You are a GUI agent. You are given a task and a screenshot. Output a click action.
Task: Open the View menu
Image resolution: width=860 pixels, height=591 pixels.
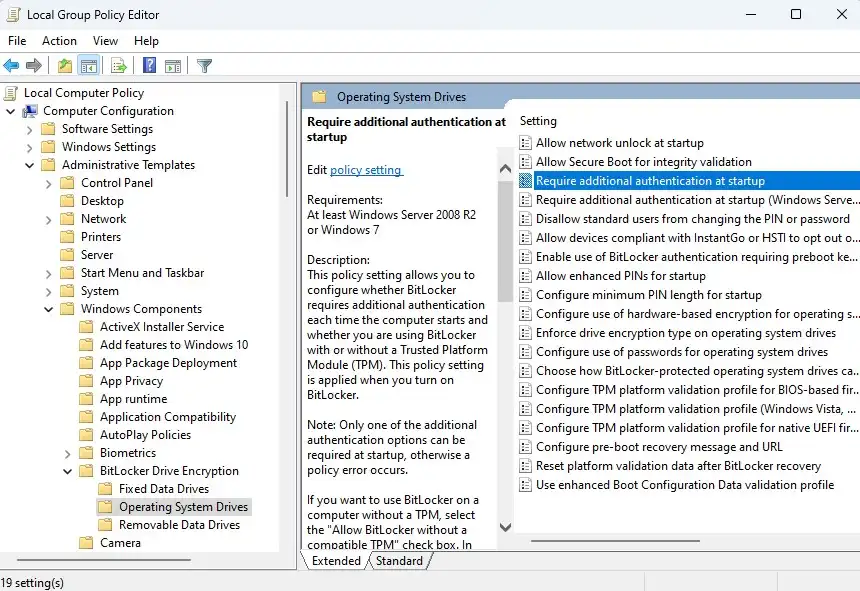pos(105,41)
